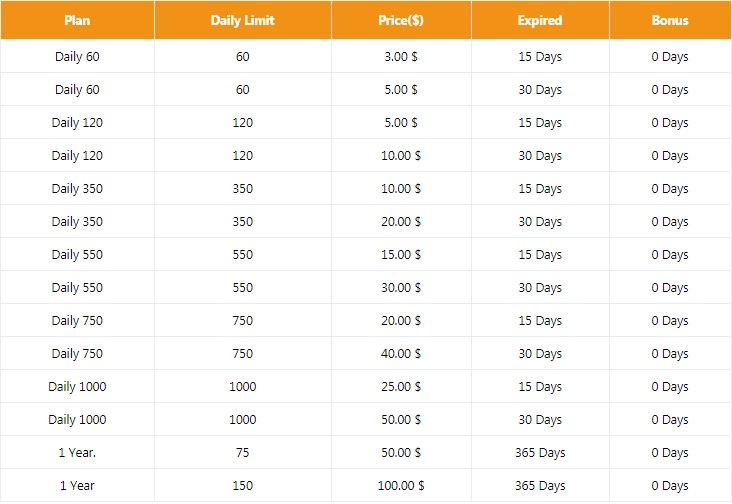Select the Daily 60 plan at 3.00 $

pos(77,57)
